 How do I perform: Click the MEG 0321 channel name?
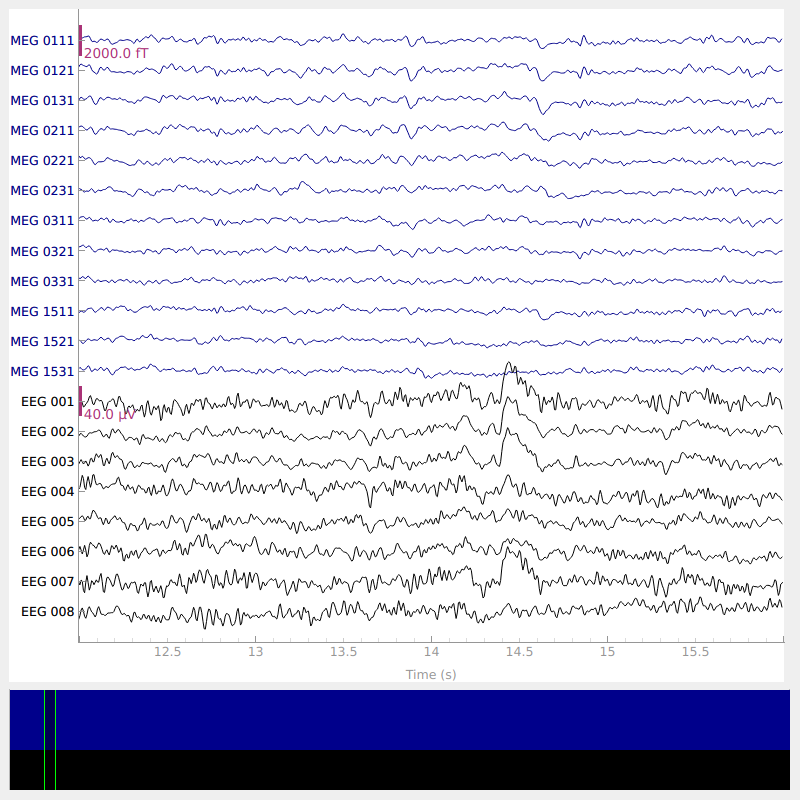[x=42, y=251]
